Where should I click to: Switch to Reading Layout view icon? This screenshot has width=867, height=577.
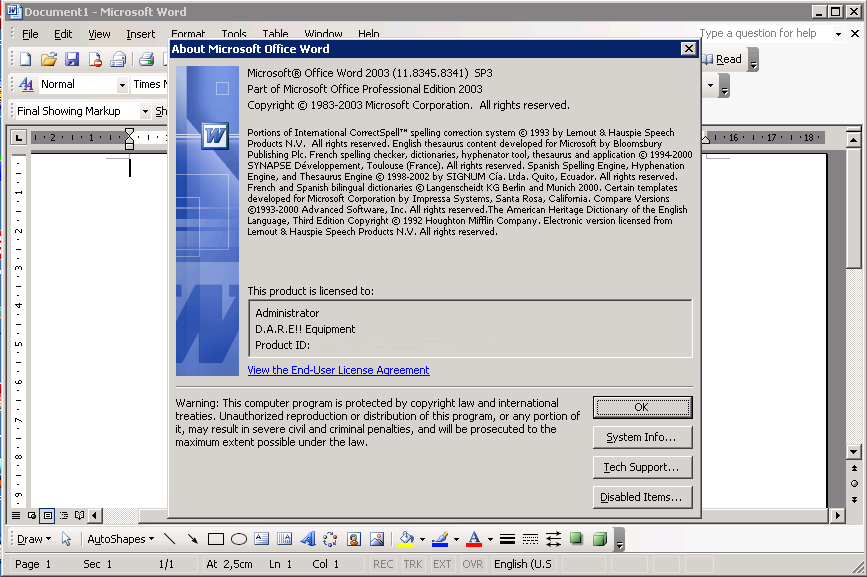pyautogui.click(x=80, y=516)
